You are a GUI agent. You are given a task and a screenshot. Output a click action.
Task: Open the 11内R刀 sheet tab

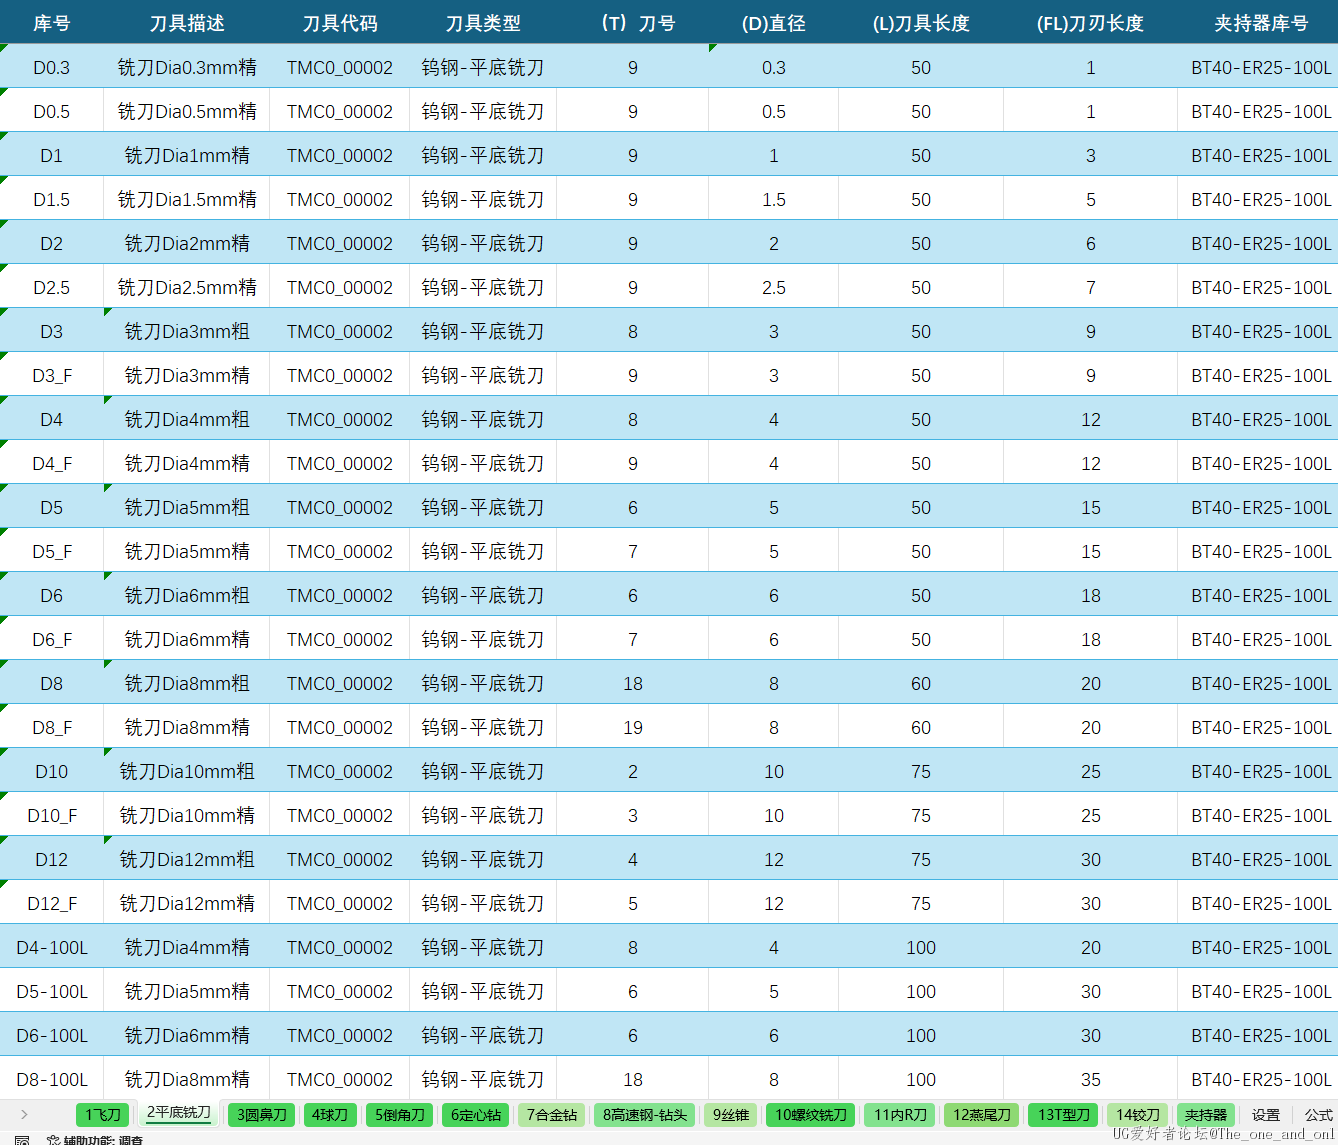pos(900,1114)
